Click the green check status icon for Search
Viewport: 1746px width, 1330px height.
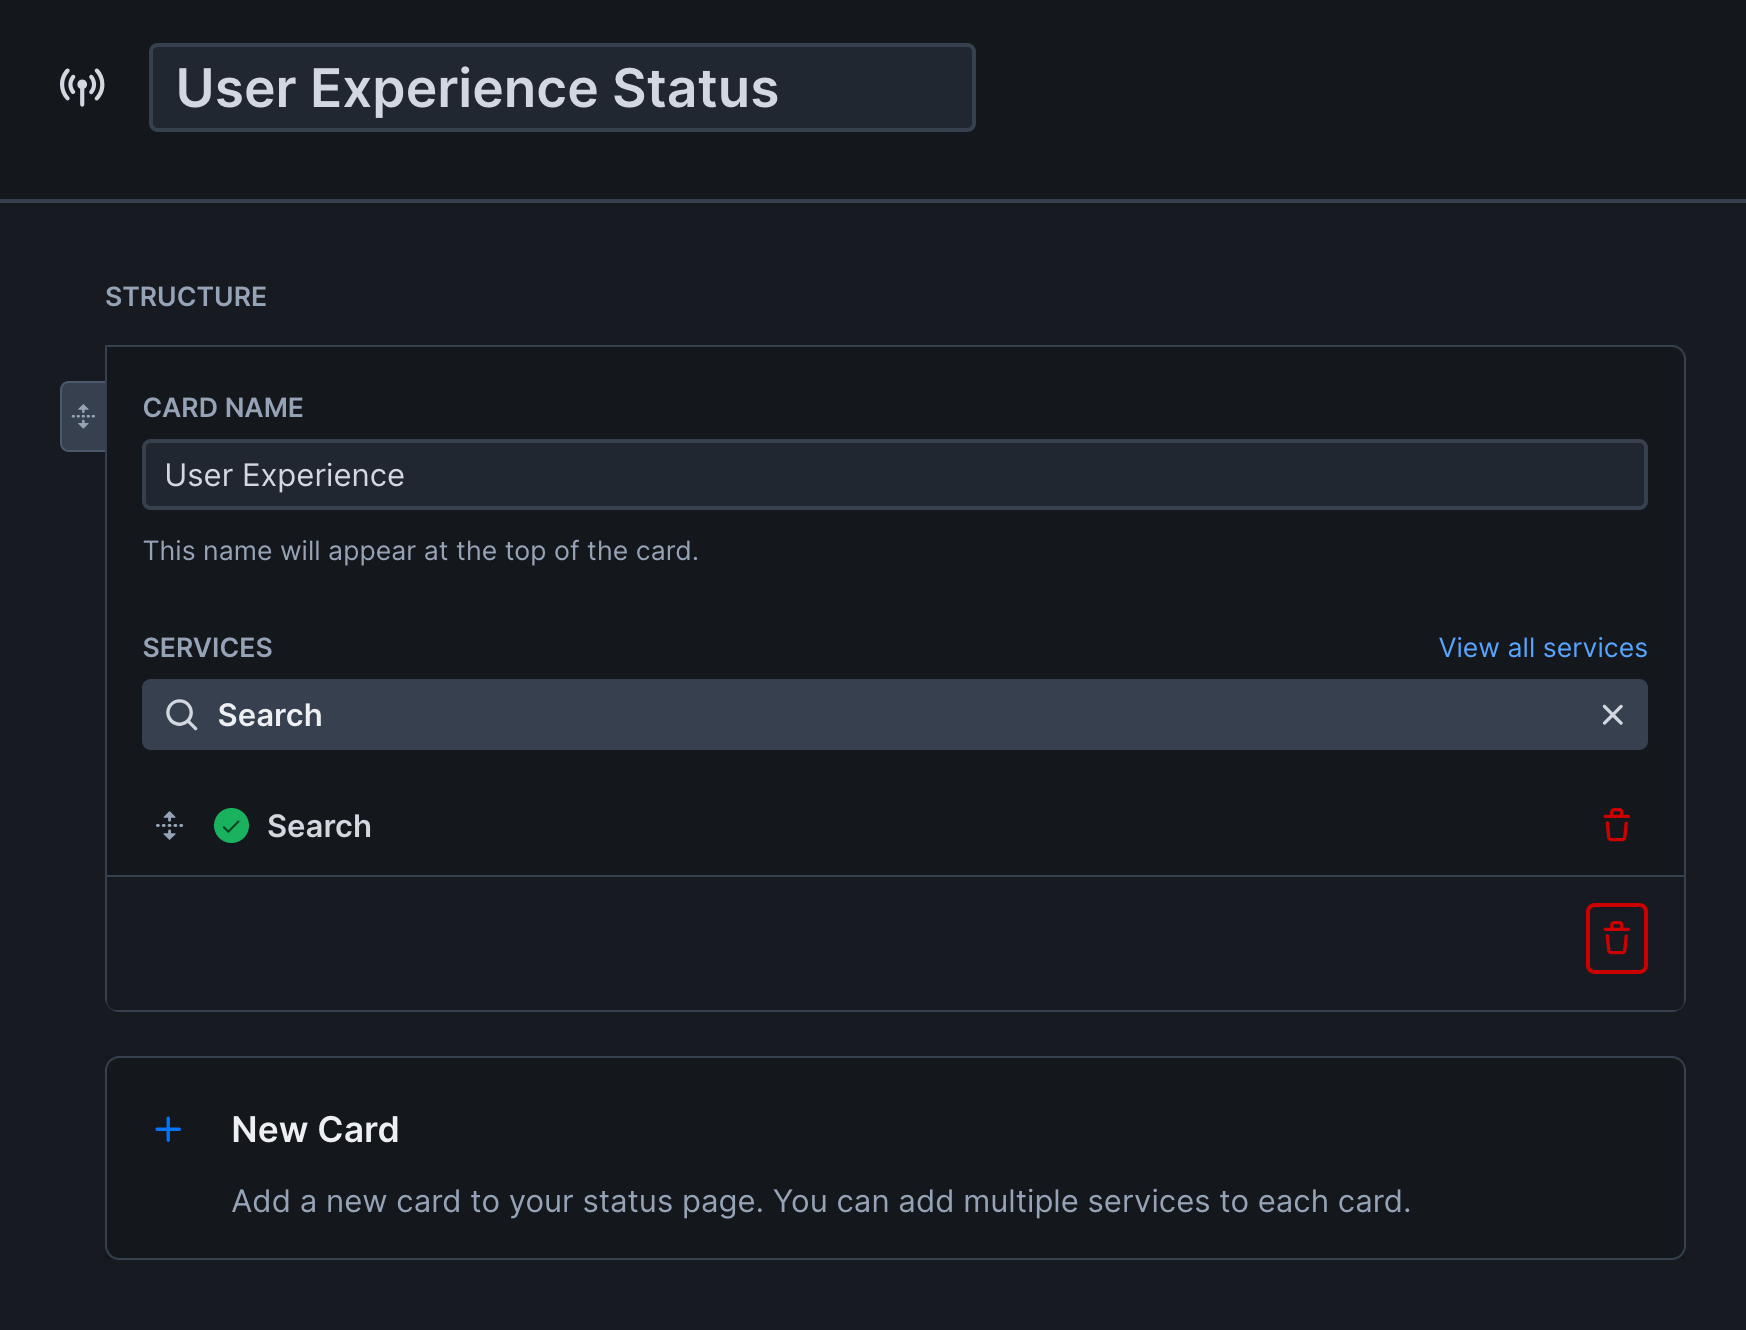tap(231, 825)
